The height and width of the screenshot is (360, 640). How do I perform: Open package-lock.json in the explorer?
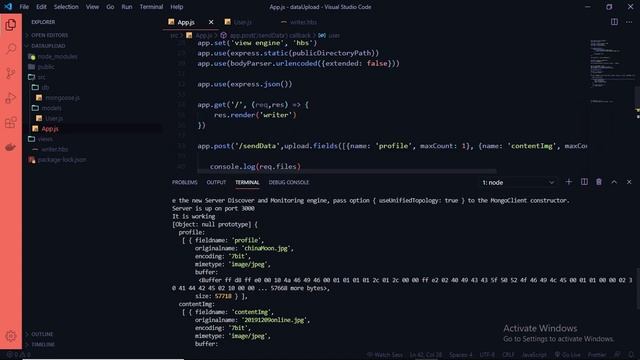tap(62, 160)
